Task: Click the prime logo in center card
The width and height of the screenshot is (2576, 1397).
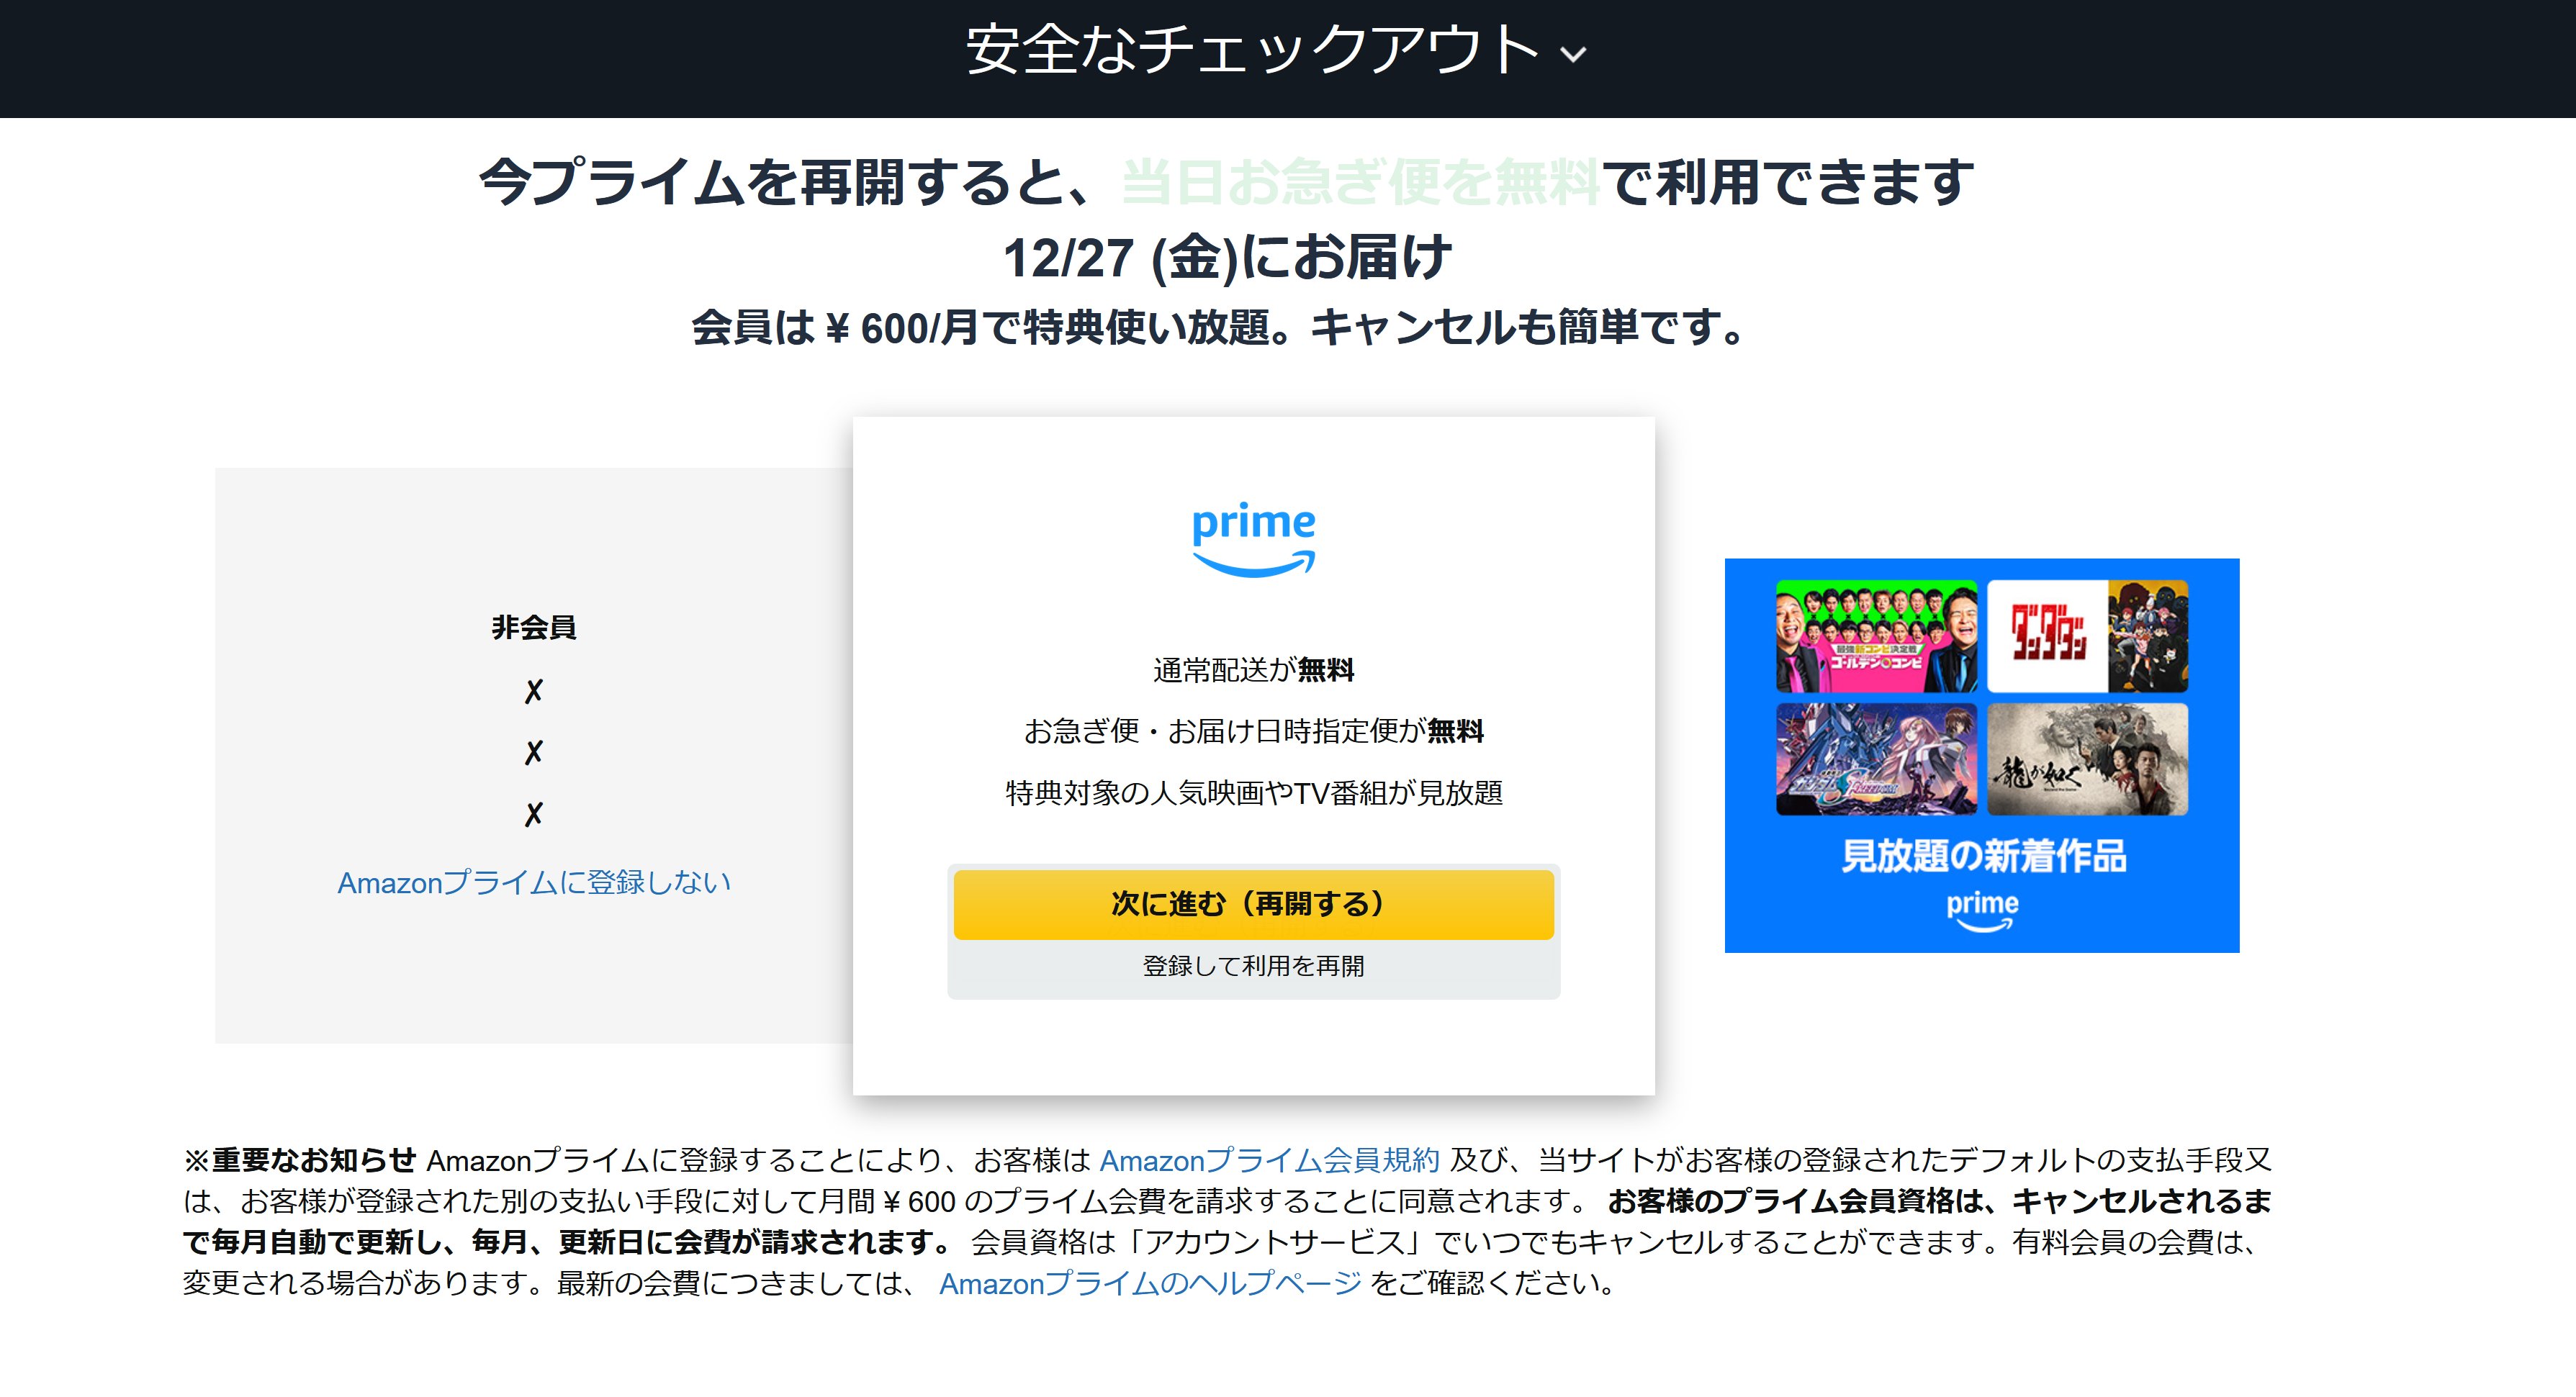Action: 1254,540
